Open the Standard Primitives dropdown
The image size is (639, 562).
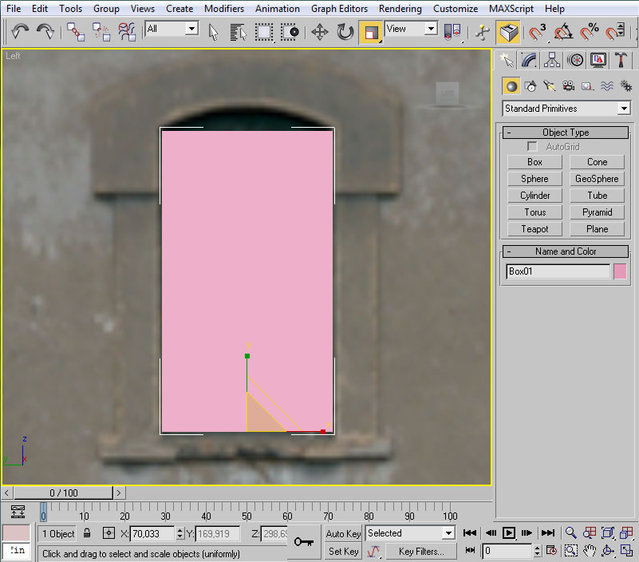click(x=566, y=108)
